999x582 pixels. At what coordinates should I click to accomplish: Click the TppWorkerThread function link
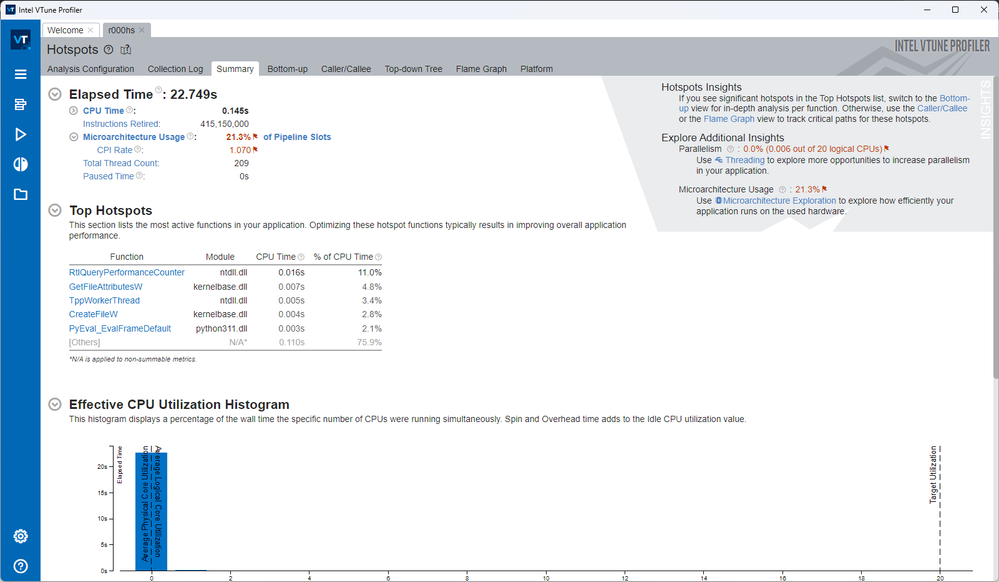(x=104, y=300)
